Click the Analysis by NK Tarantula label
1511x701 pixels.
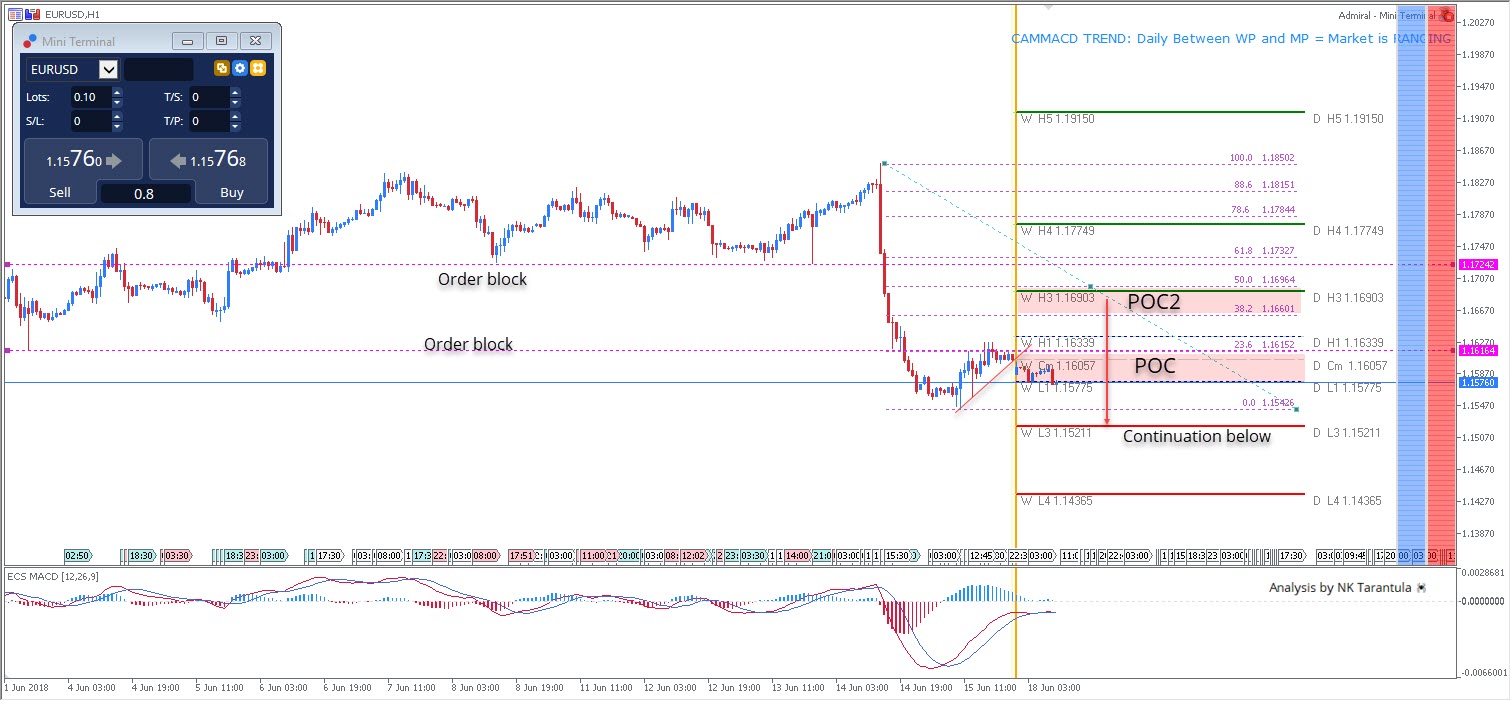tap(1340, 588)
